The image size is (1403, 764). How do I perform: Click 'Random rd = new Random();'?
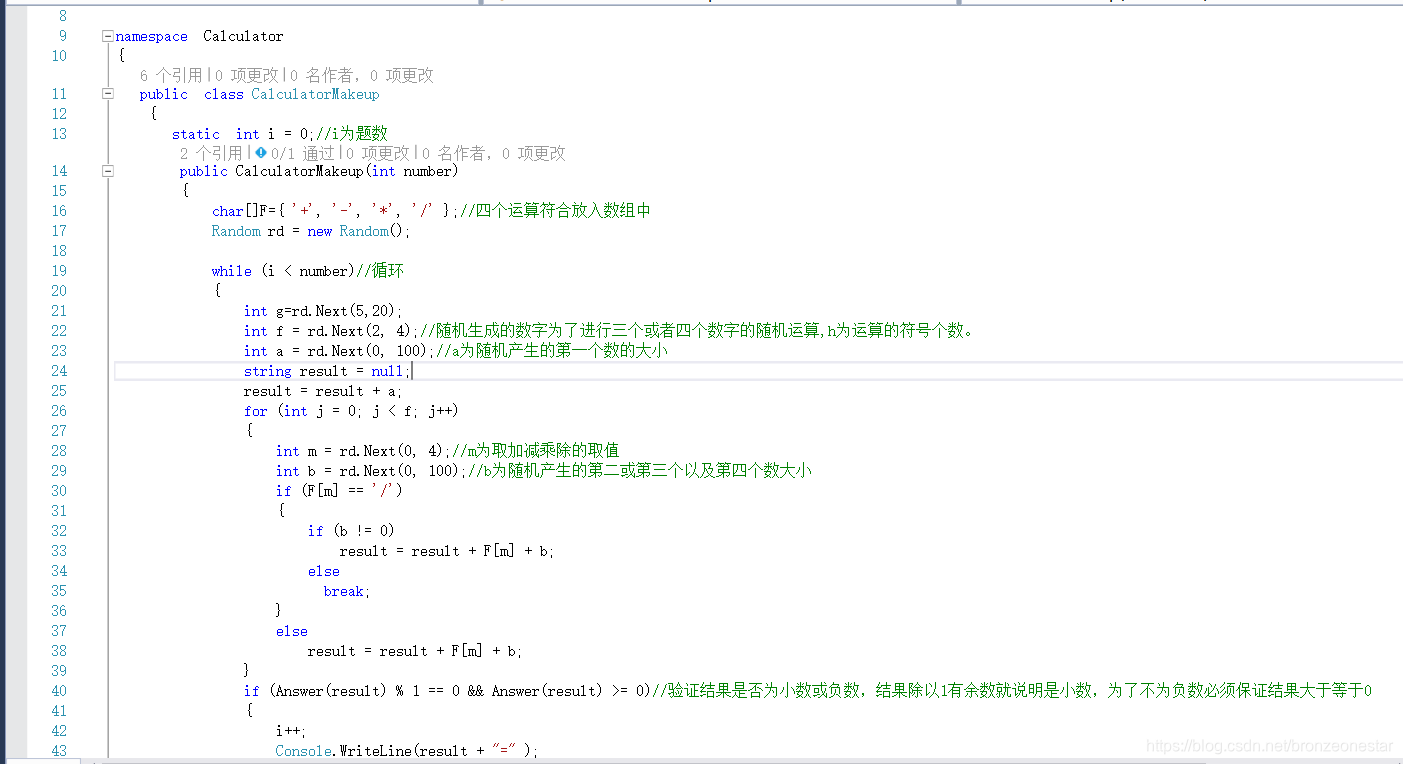coord(311,231)
